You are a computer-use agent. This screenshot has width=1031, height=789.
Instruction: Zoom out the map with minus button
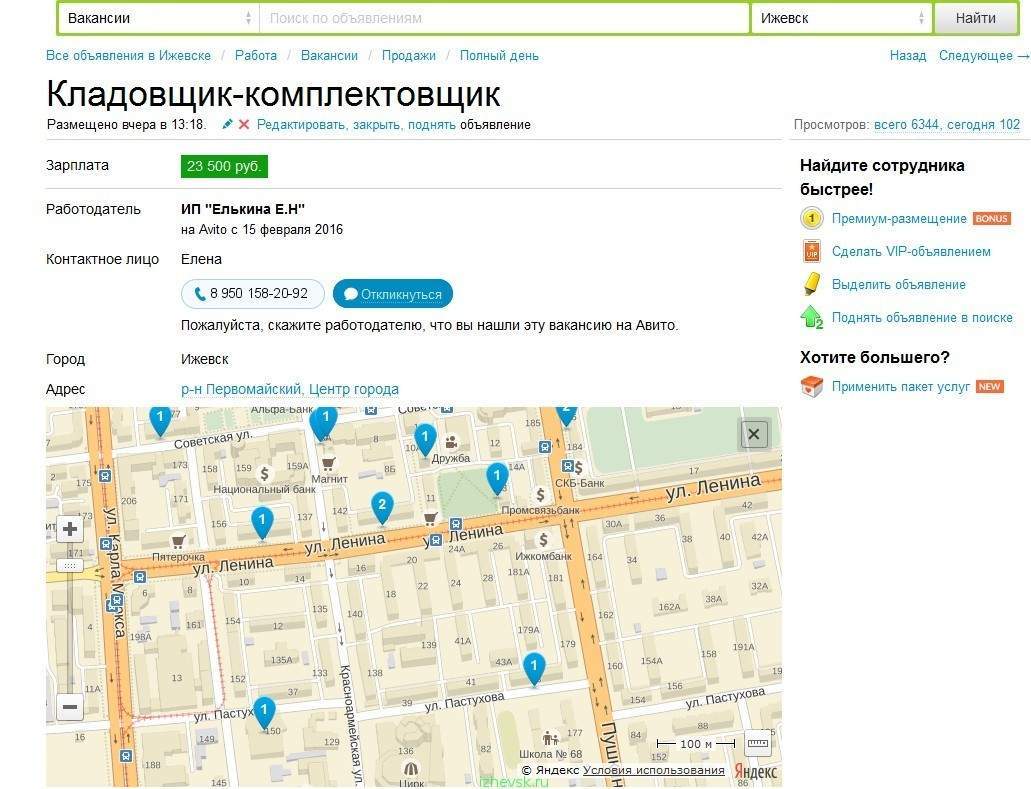pos(70,707)
